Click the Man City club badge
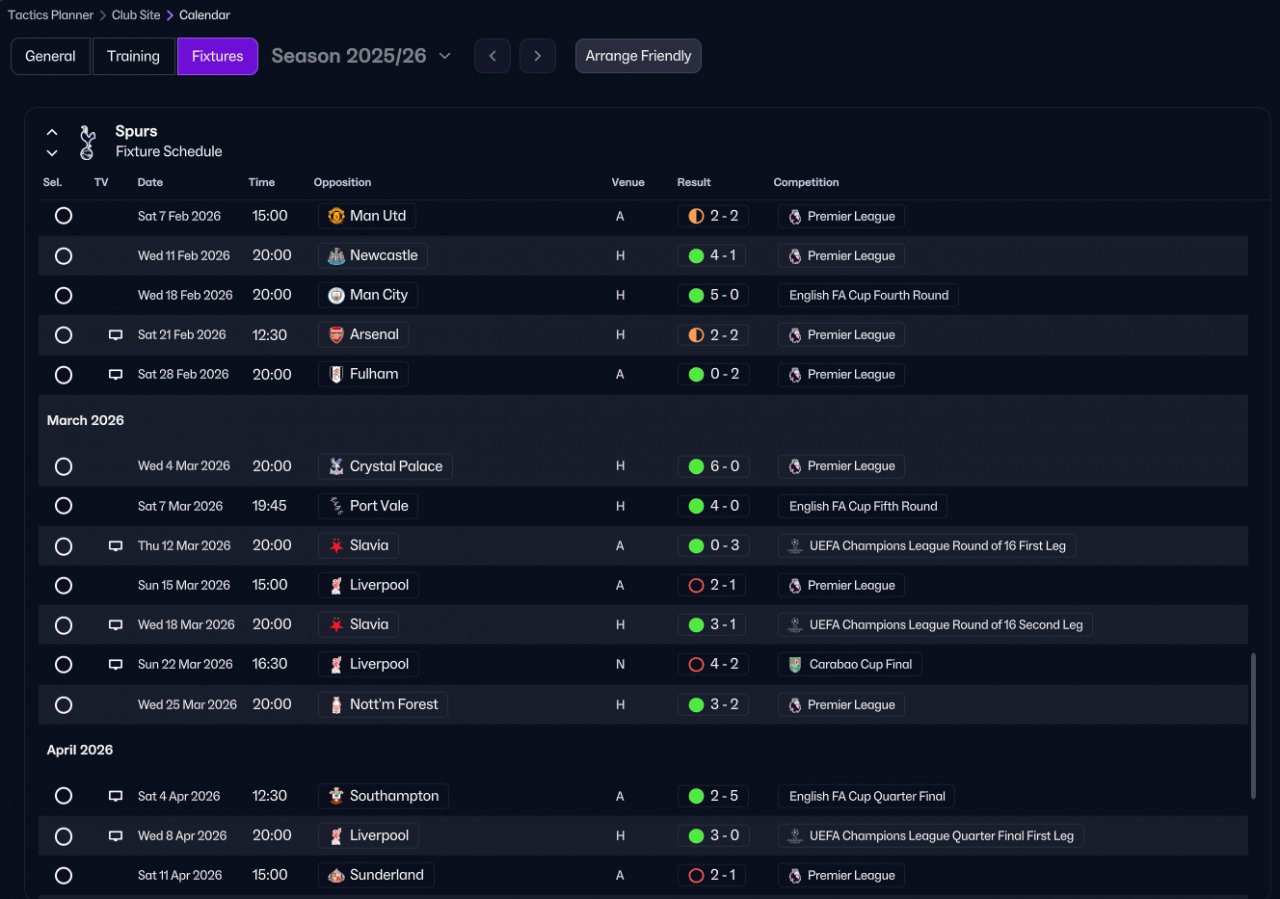 point(336,295)
